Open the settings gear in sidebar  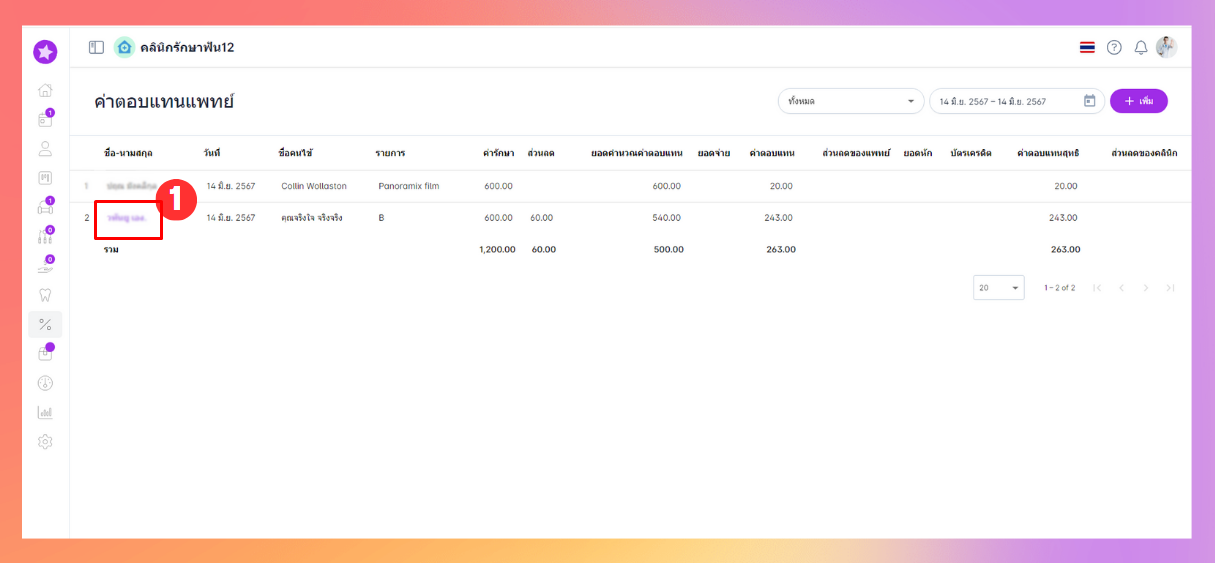pyautogui.click(x=45, y=441)
